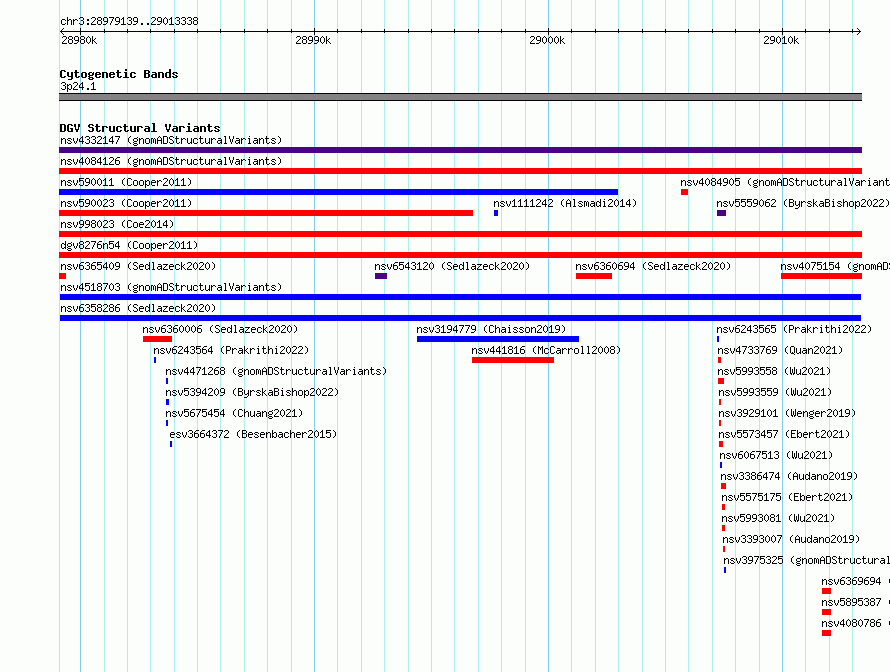This screenshot has width=890, height=672.
Task: Open the nsv998023 (Coe2014) label
Action: point(117,224)
